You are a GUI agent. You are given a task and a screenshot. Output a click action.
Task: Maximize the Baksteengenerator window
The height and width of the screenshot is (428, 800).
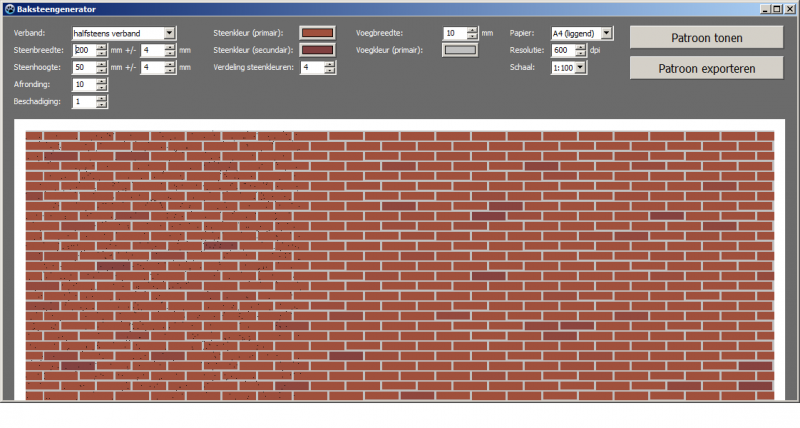coord(777,9)
